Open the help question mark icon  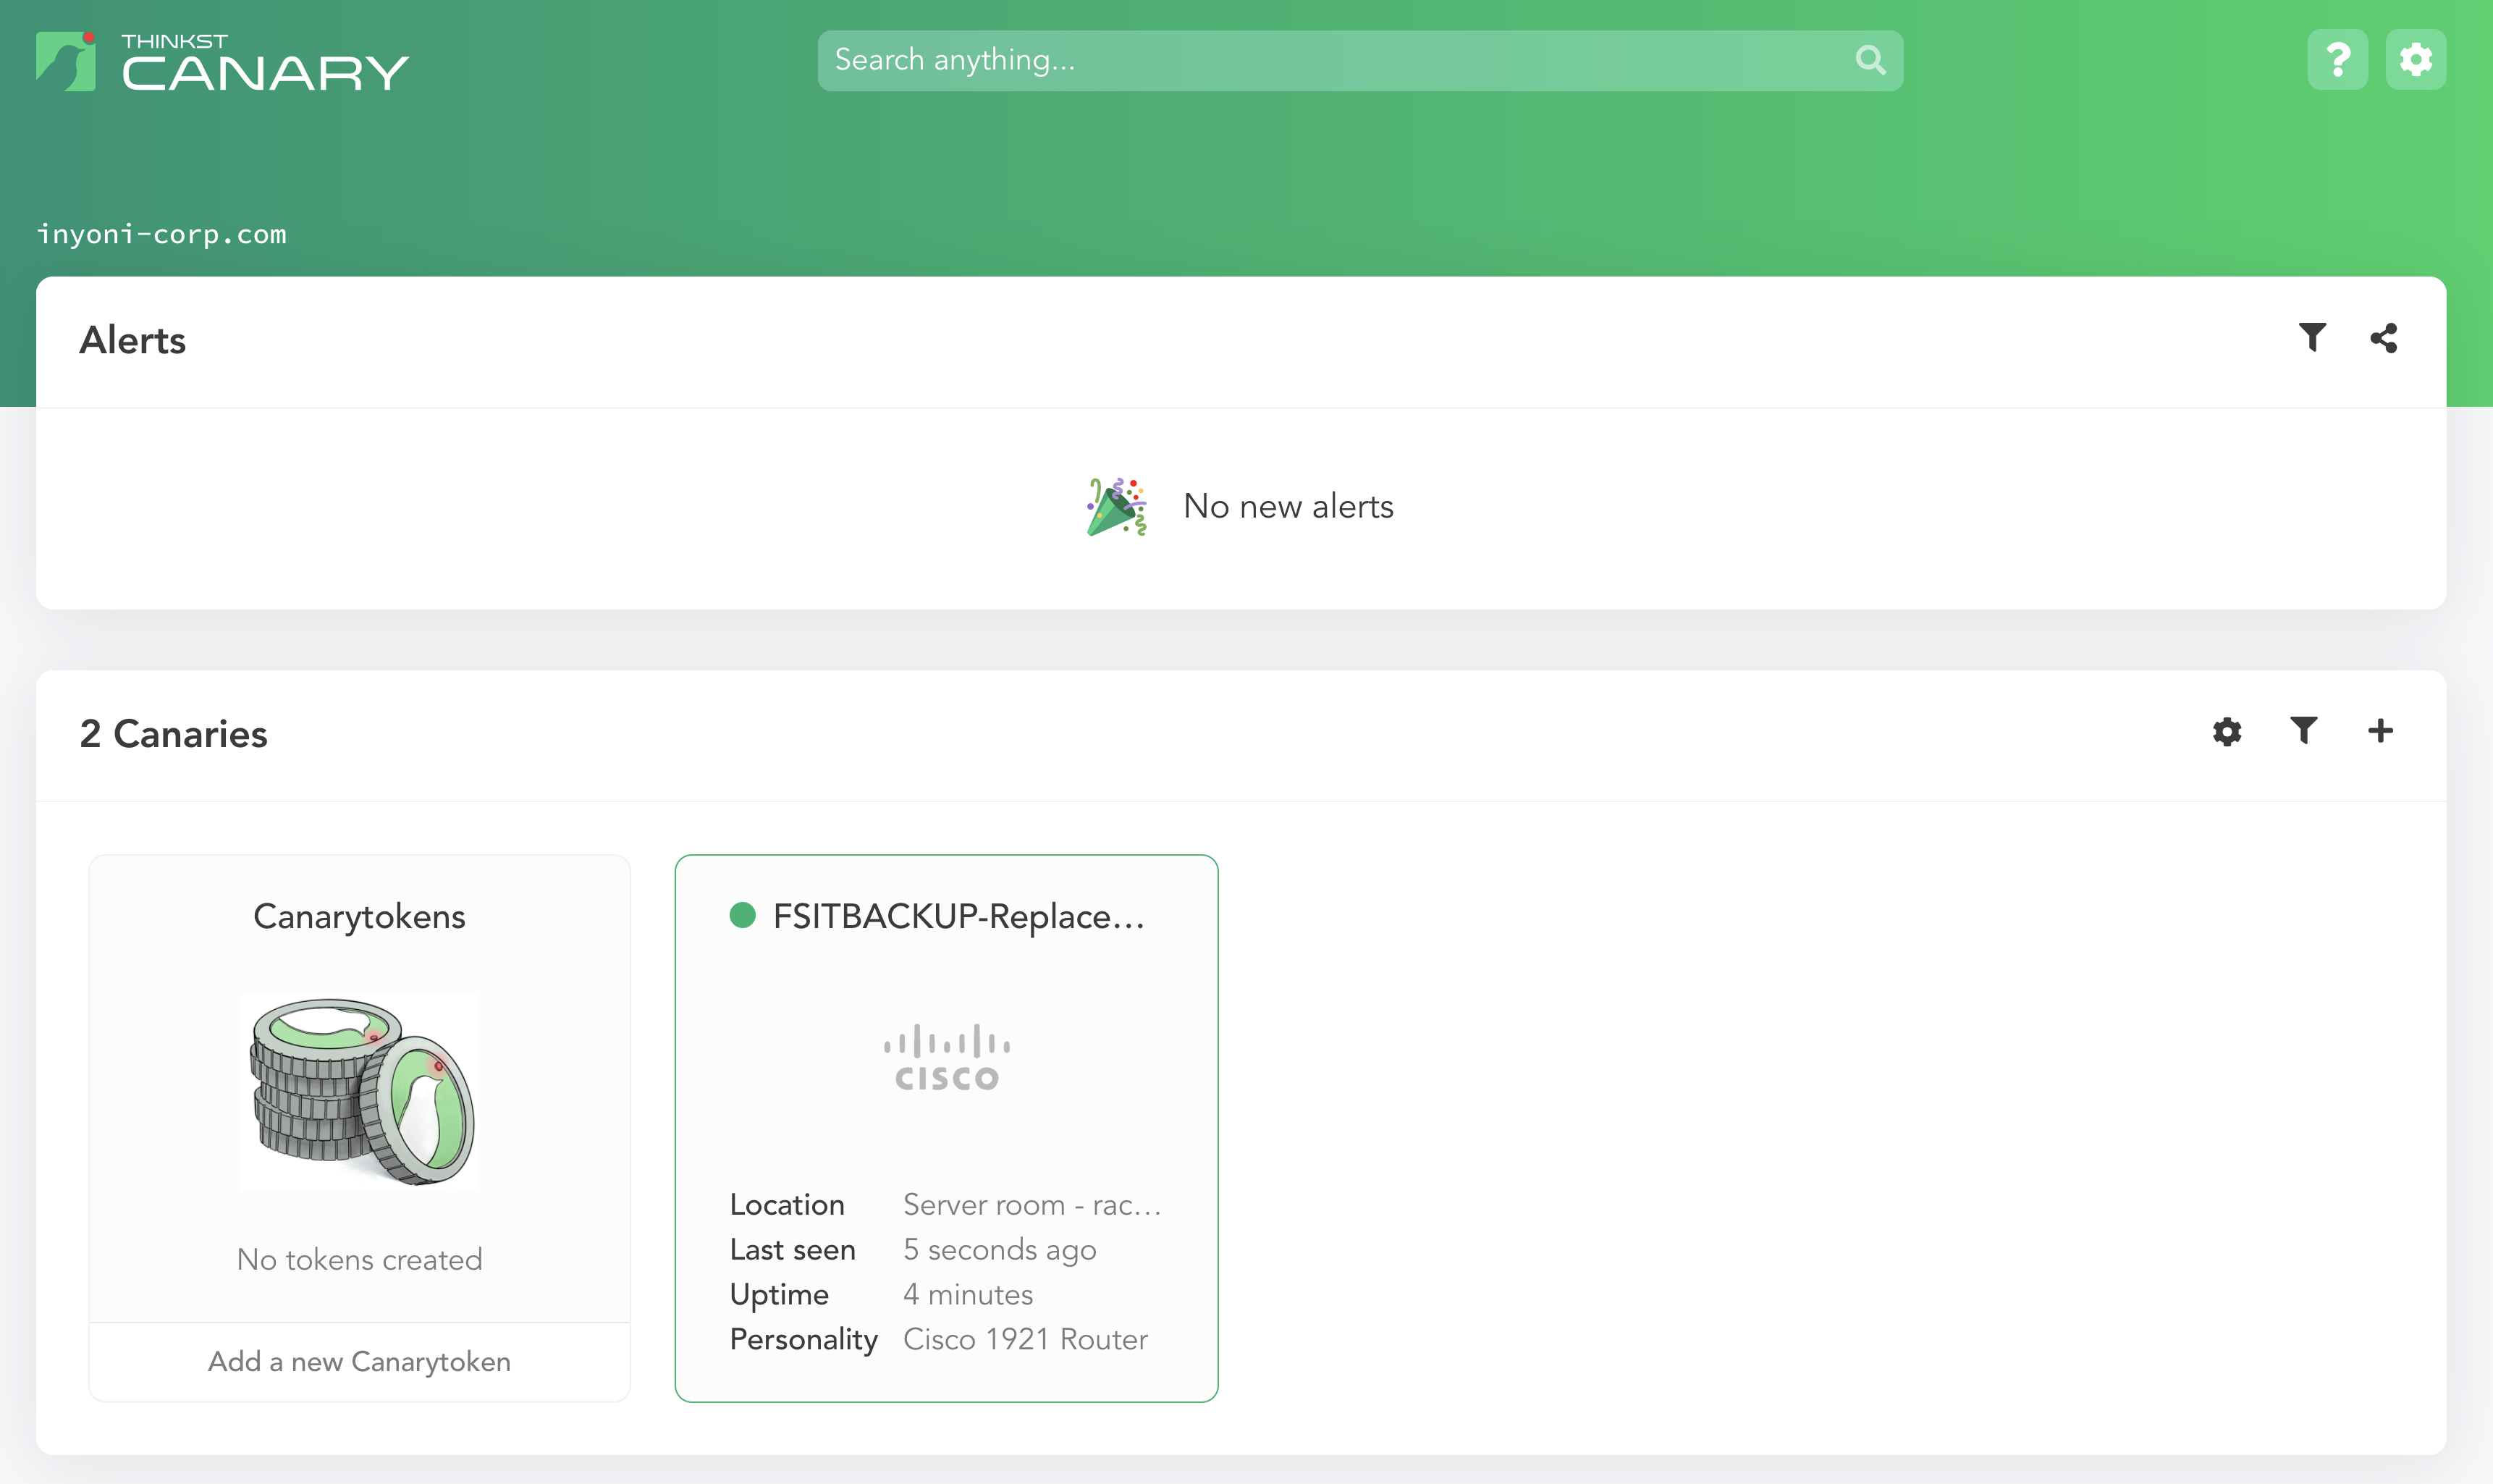2337,60
